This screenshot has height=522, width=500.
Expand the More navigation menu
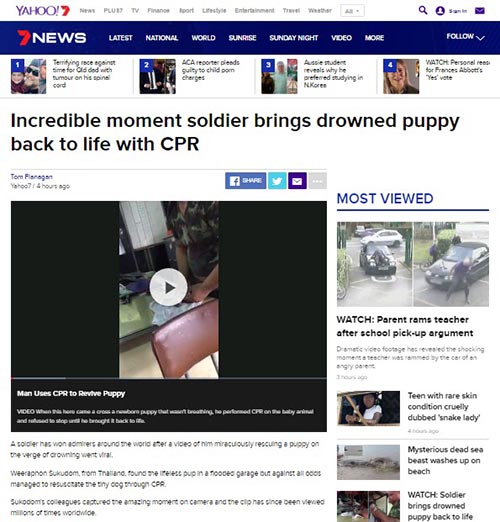(374, 38)
